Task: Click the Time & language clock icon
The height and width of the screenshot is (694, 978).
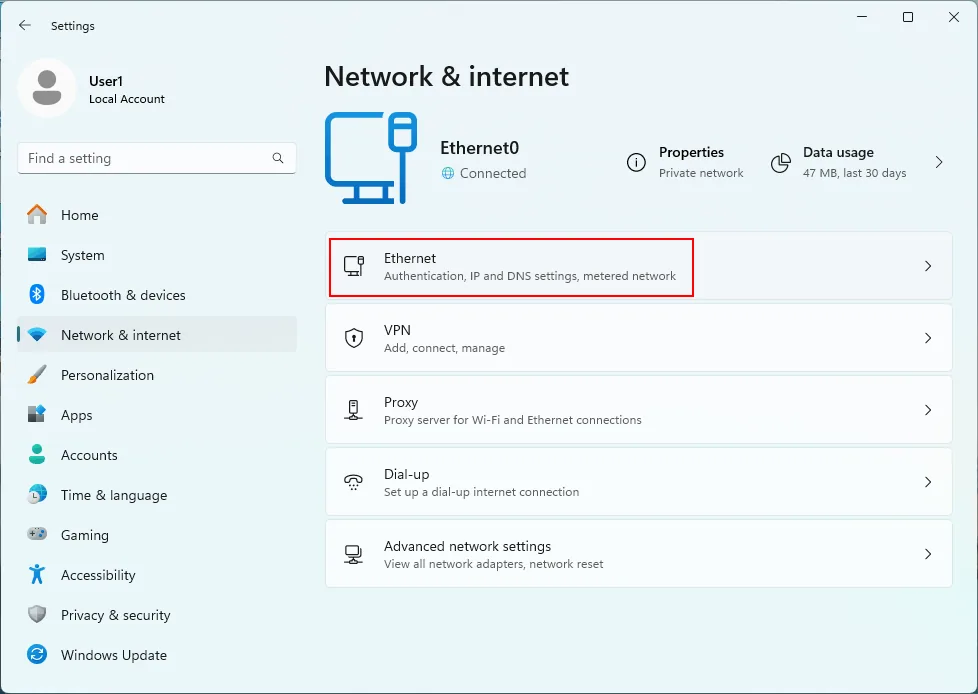Action: click(x=37, y=494)
